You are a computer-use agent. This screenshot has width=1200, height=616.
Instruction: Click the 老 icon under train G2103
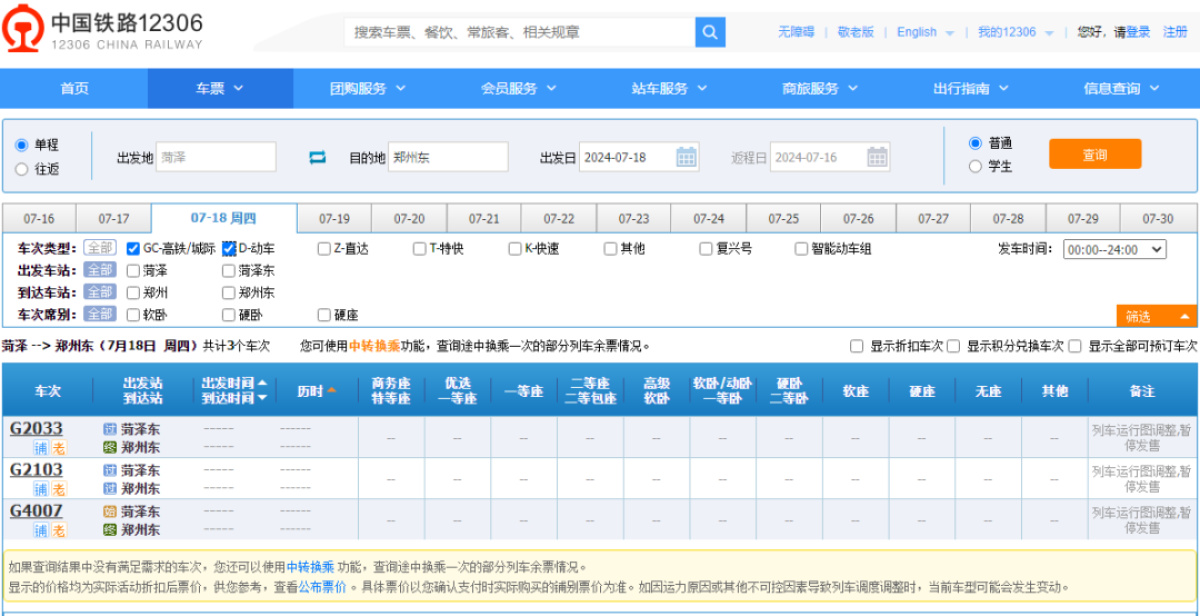(59, 490)
